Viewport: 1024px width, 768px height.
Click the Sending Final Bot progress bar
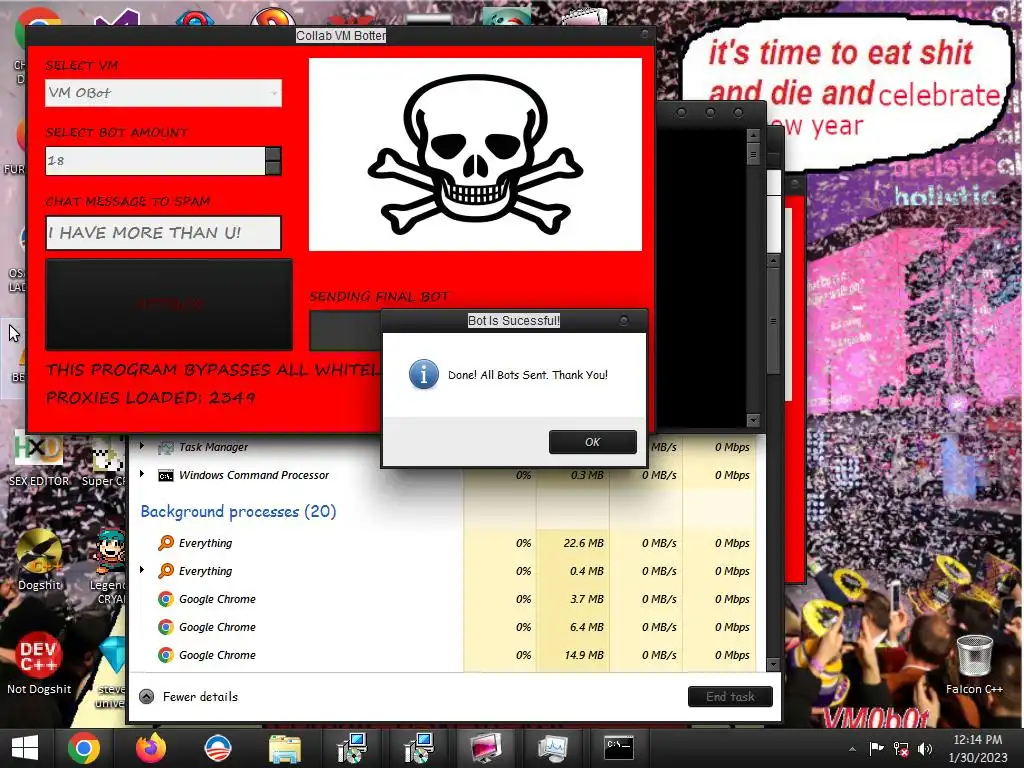pyautogui.click(x=345, y=330)
